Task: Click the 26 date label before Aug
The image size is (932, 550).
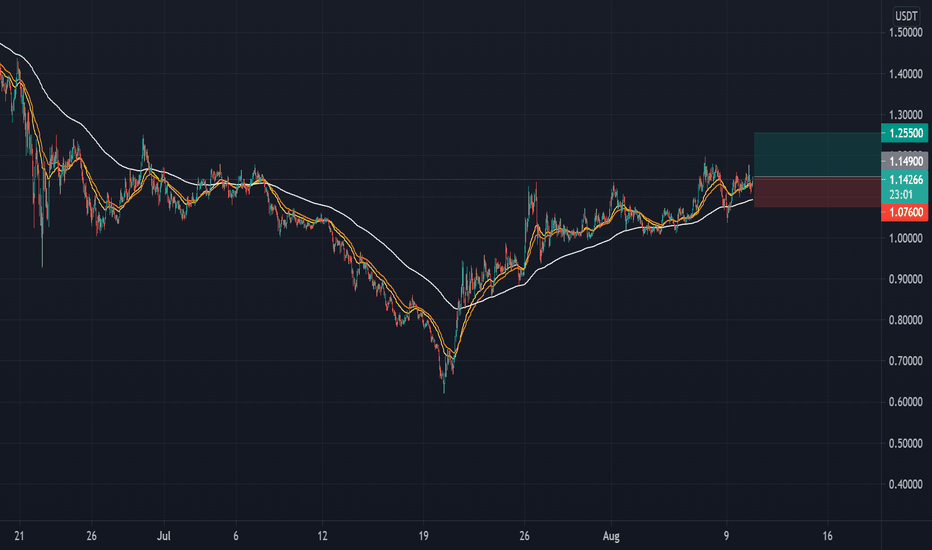Action: 524,536
